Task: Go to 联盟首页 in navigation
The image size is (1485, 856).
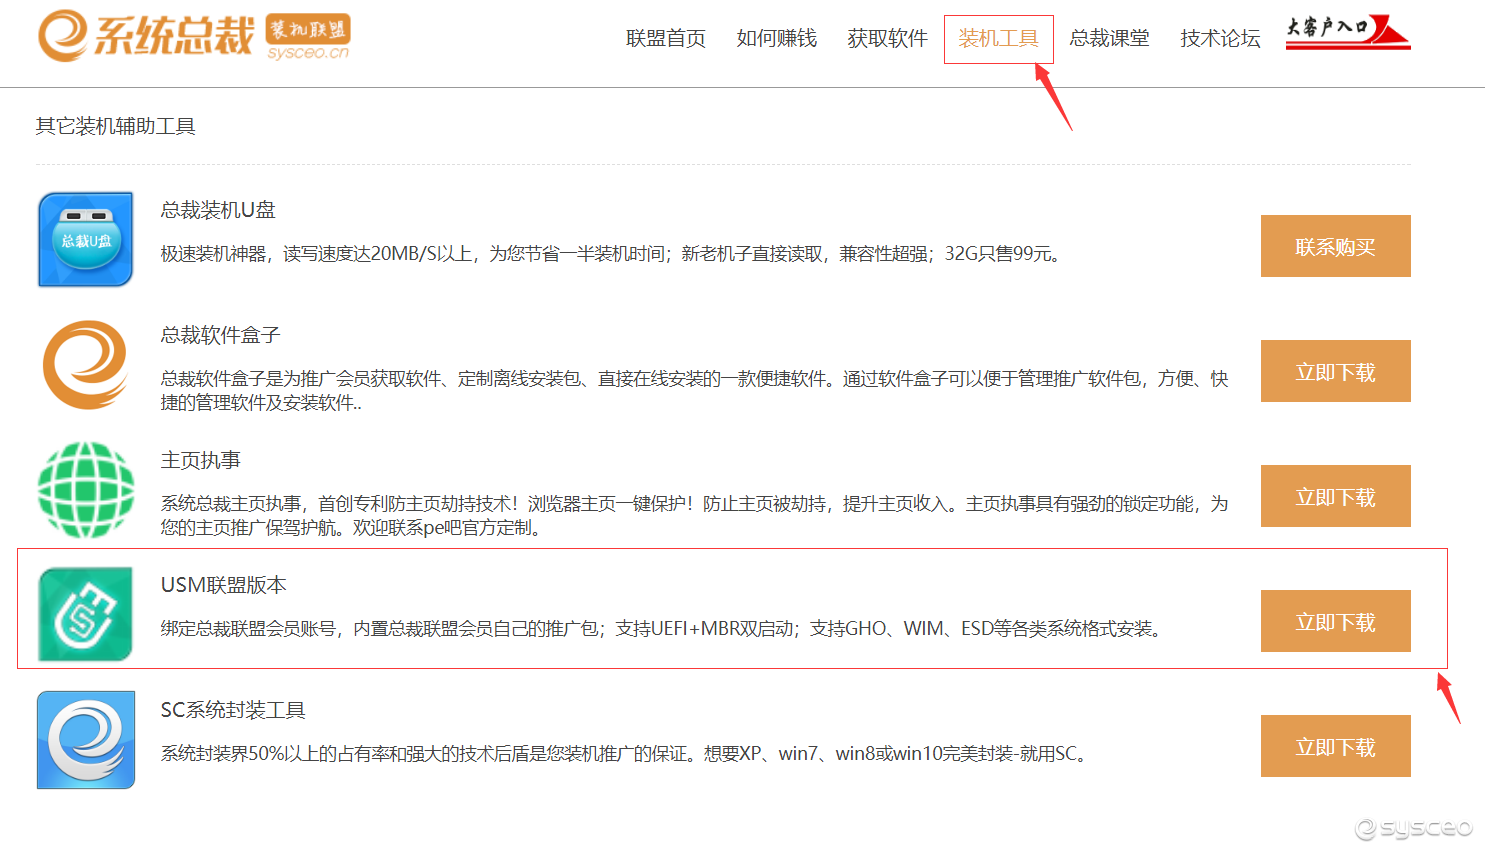Action: click(x=665, y=39)
